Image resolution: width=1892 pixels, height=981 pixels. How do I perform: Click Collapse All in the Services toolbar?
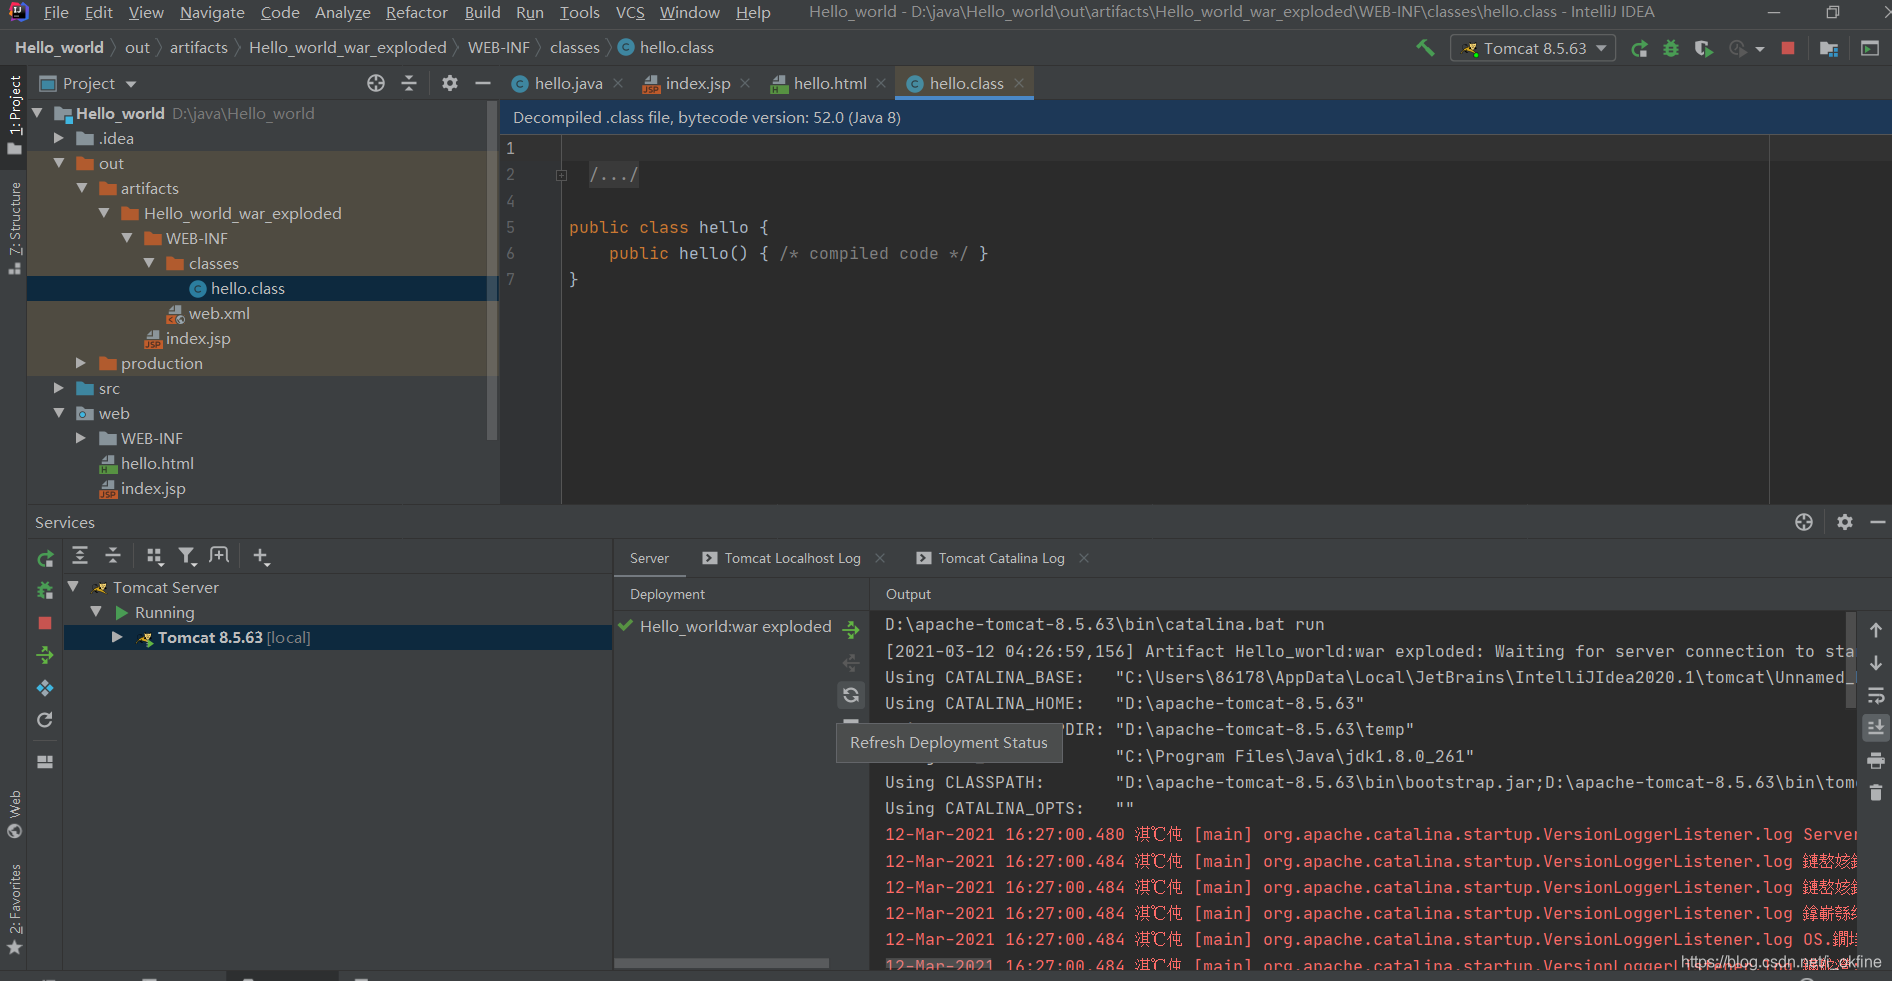(x=113, y=556)
